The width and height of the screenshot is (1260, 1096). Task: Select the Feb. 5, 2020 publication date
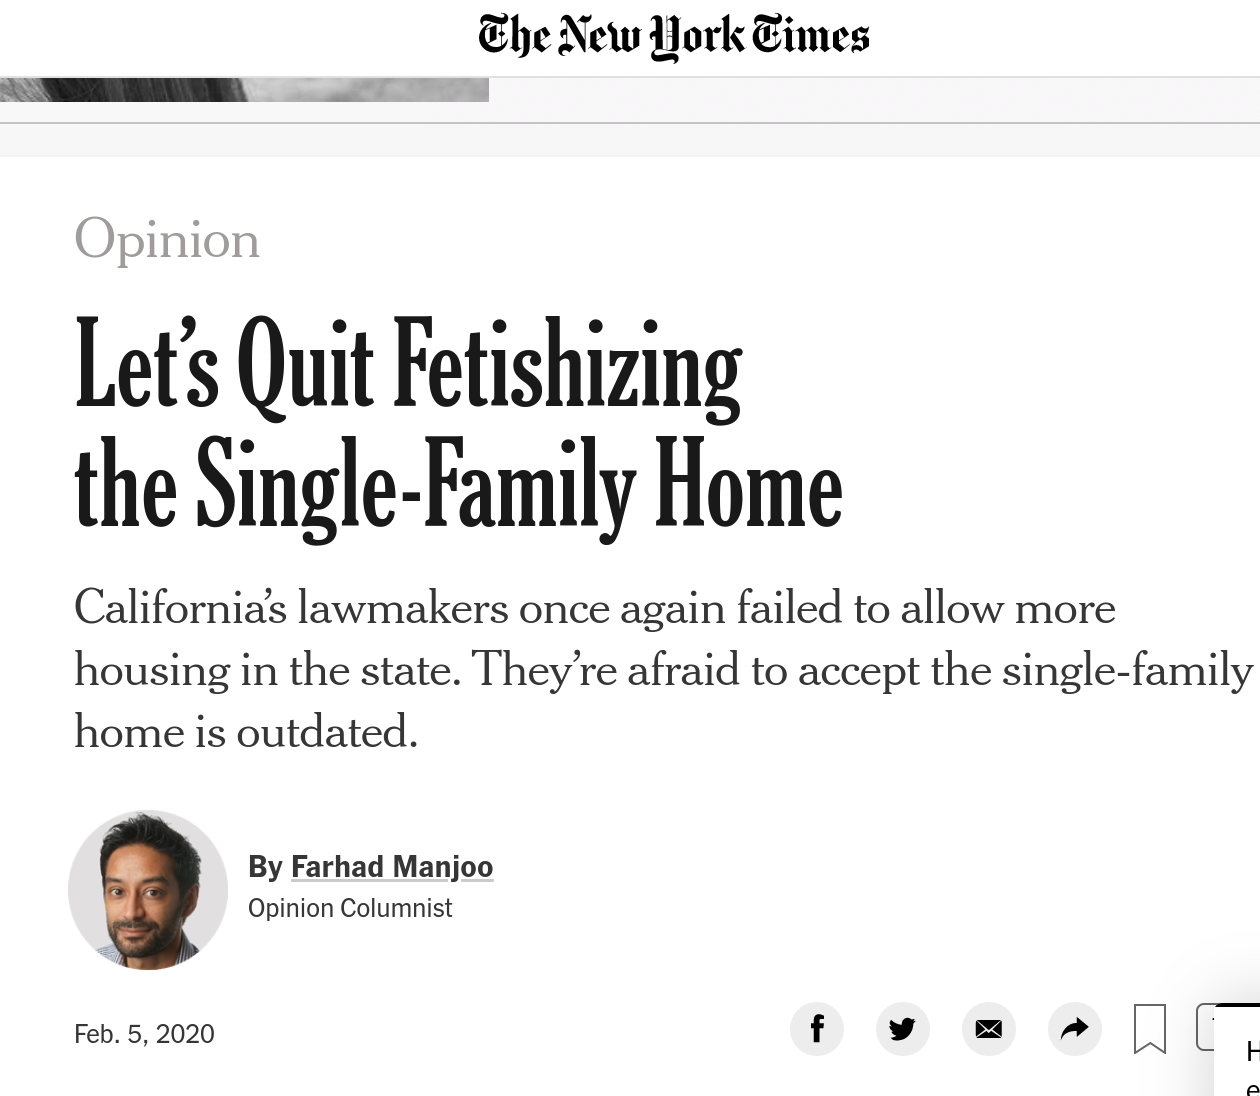[144, 1033]
